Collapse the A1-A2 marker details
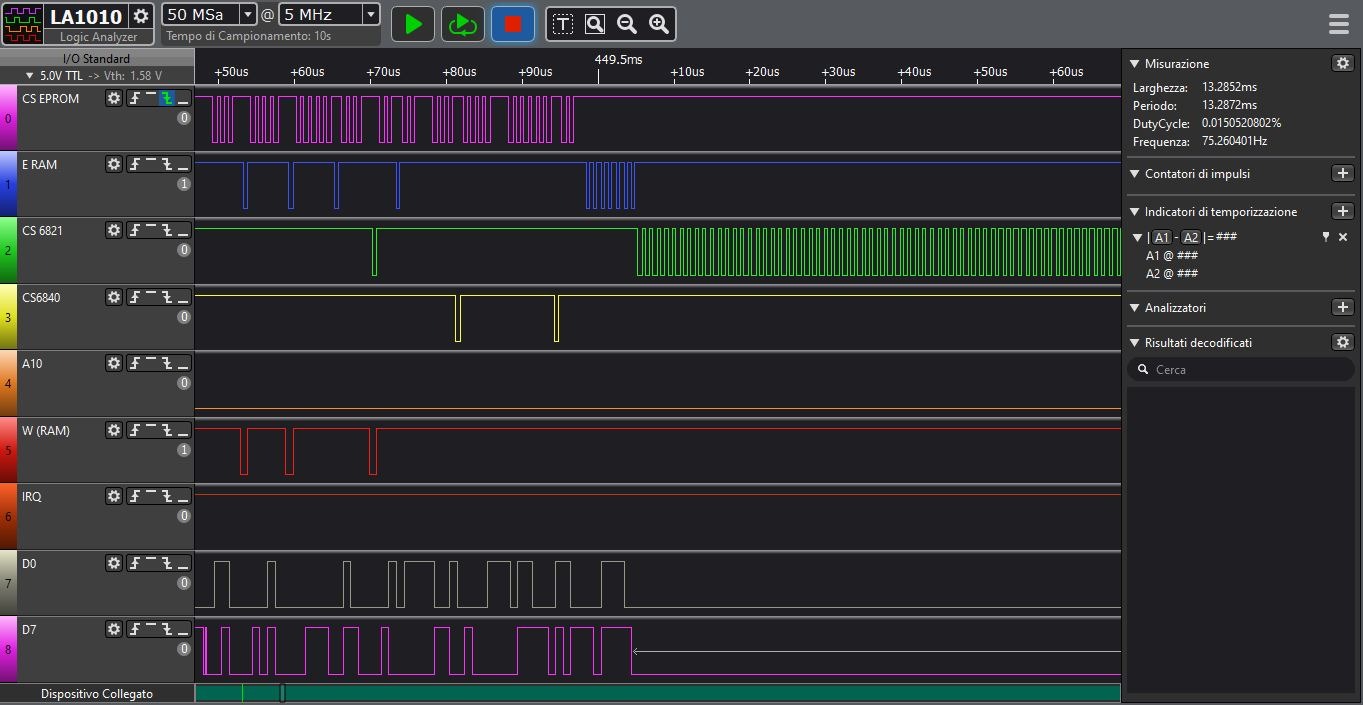This screenshot has width=1363, height=705. [1138, 237]
